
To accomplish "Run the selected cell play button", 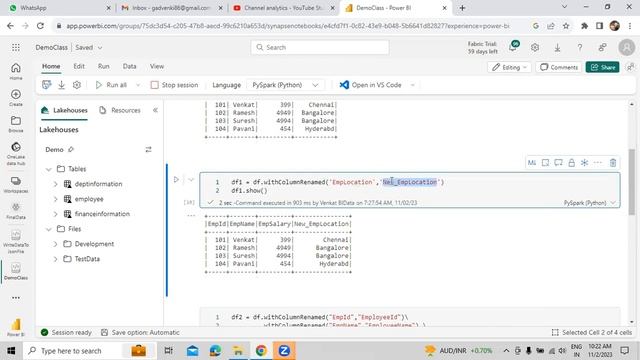I will click(176, 179).
